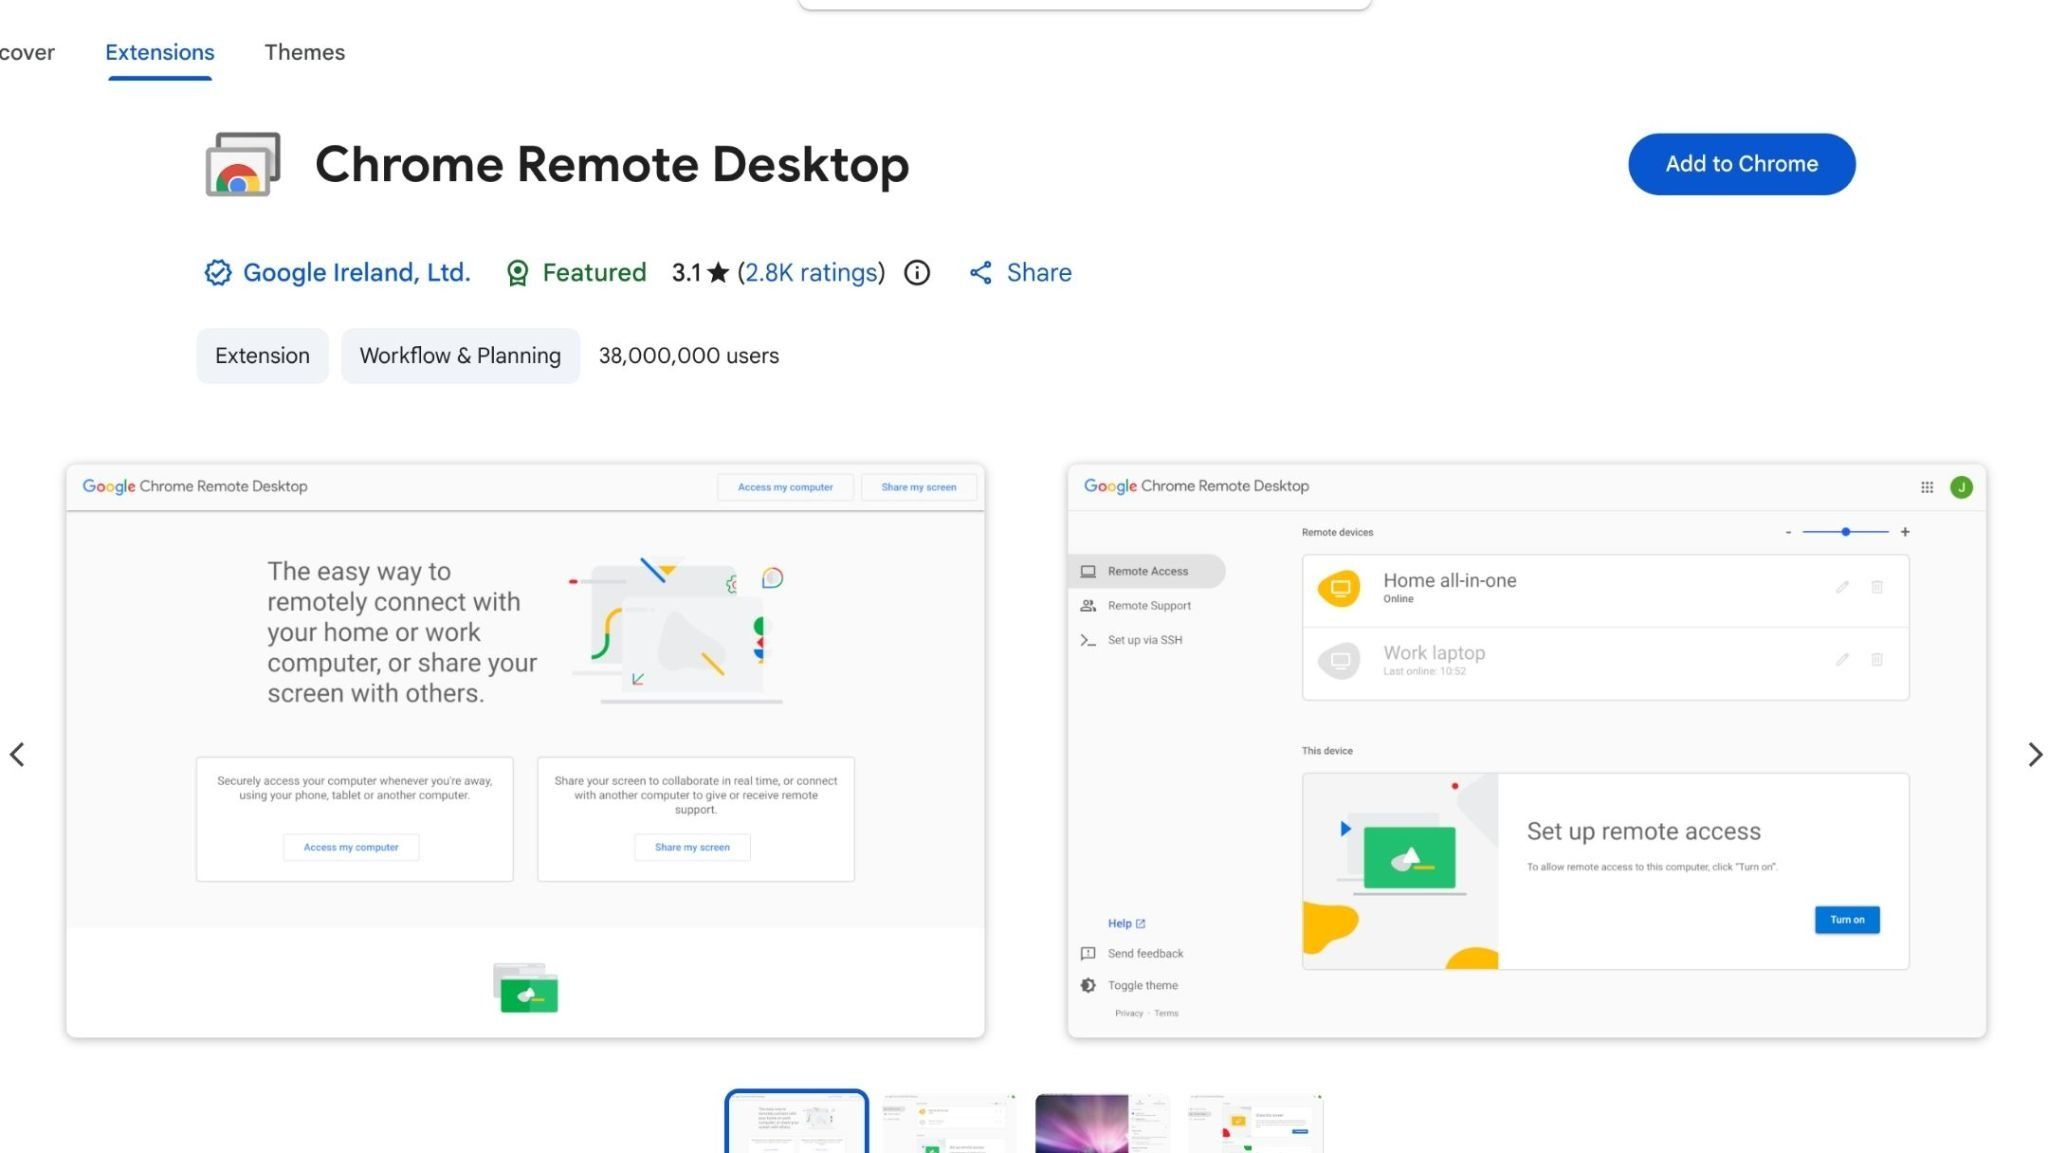Click the Chrome Remote Desktop extension icon
The image size is (2048, 1153).
click(x=243, y=164)
